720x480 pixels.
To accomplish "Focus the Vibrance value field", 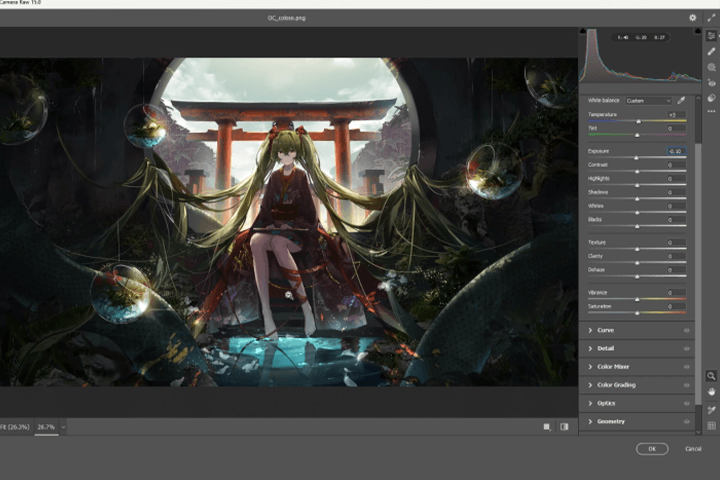I will click(x=676, y=292).
